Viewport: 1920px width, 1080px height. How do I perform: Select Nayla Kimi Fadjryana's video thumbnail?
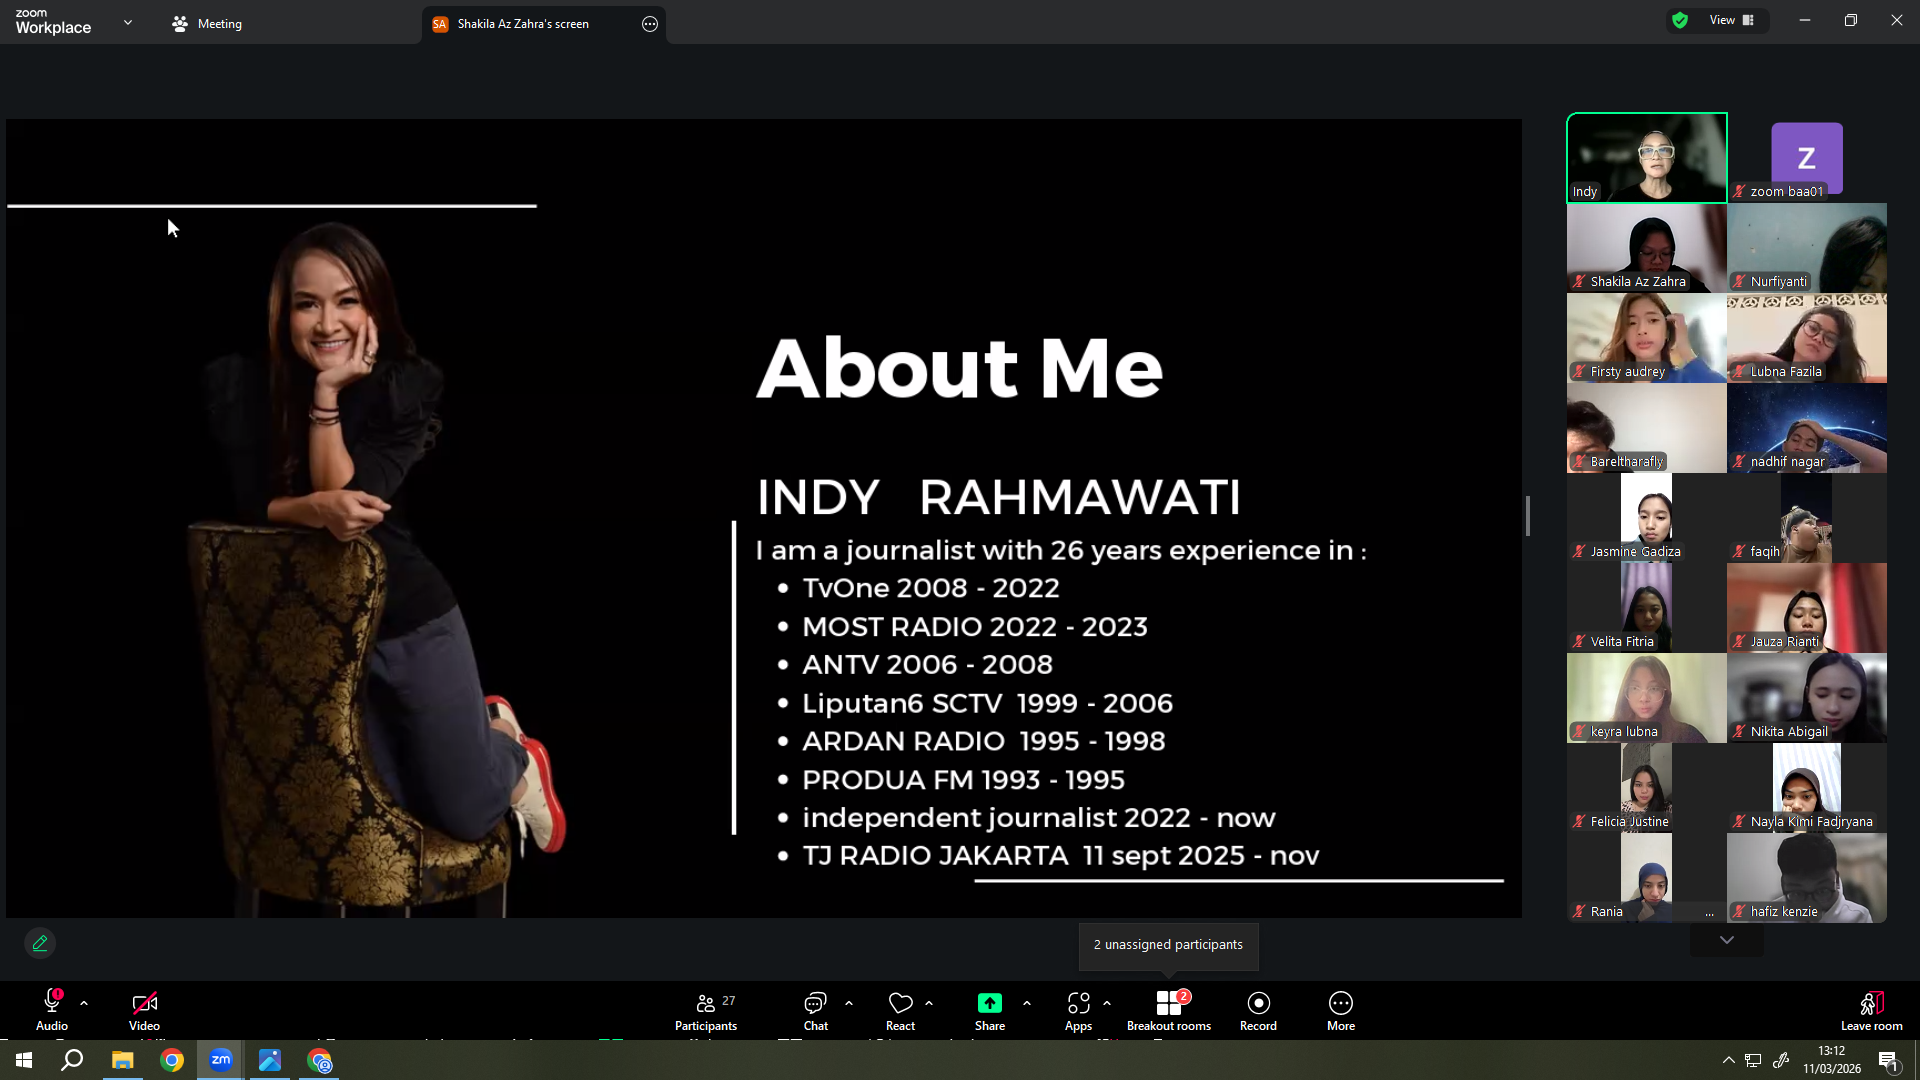click(x=1807, y=788)
